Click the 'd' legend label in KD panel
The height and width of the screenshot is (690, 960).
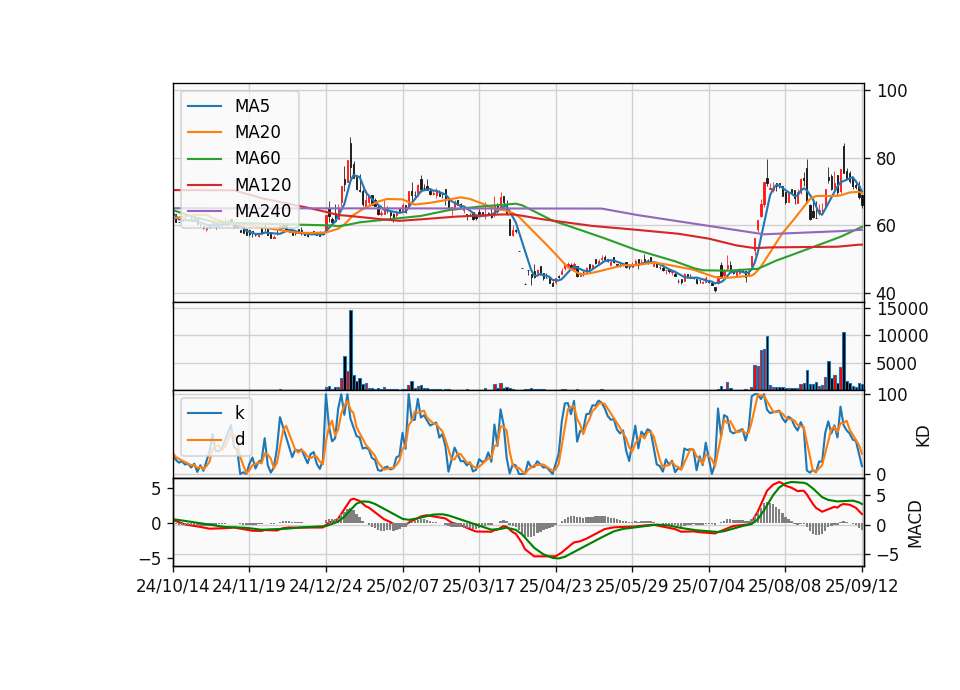click(239, 439)
